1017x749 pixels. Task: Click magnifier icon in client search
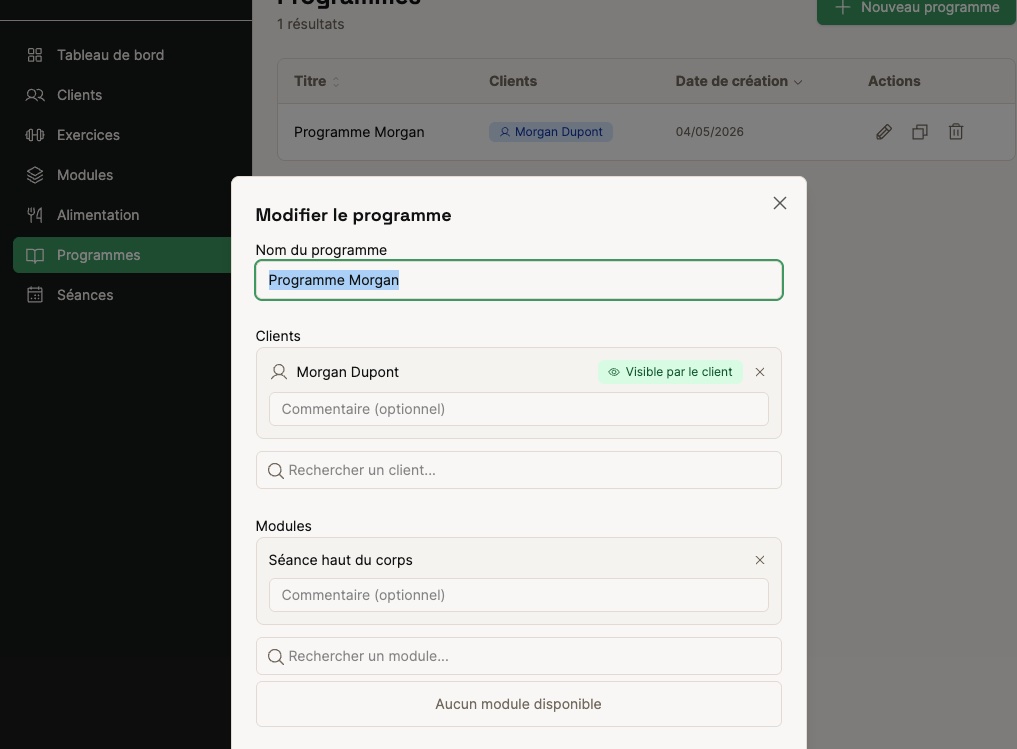276,471
